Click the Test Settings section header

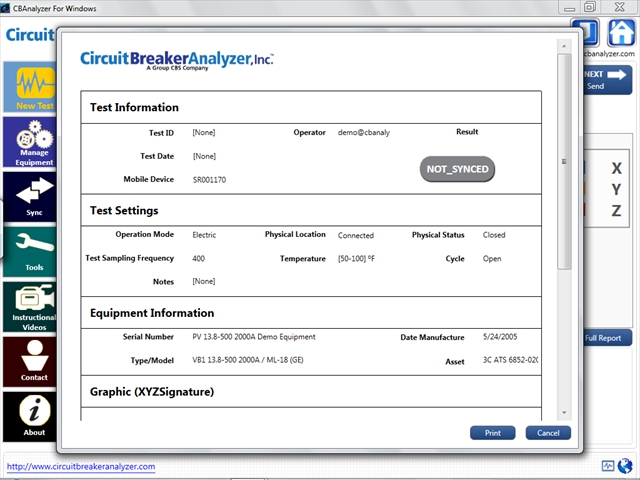click(x=124, y=211)
